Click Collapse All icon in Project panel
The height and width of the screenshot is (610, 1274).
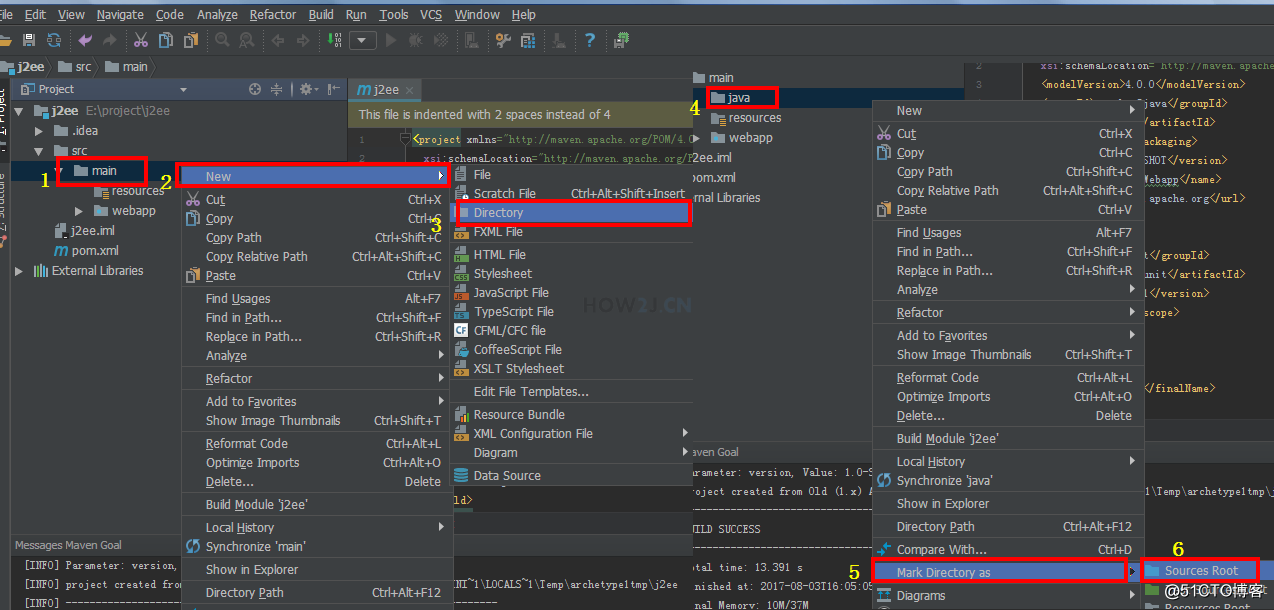(x=277, y=89)
